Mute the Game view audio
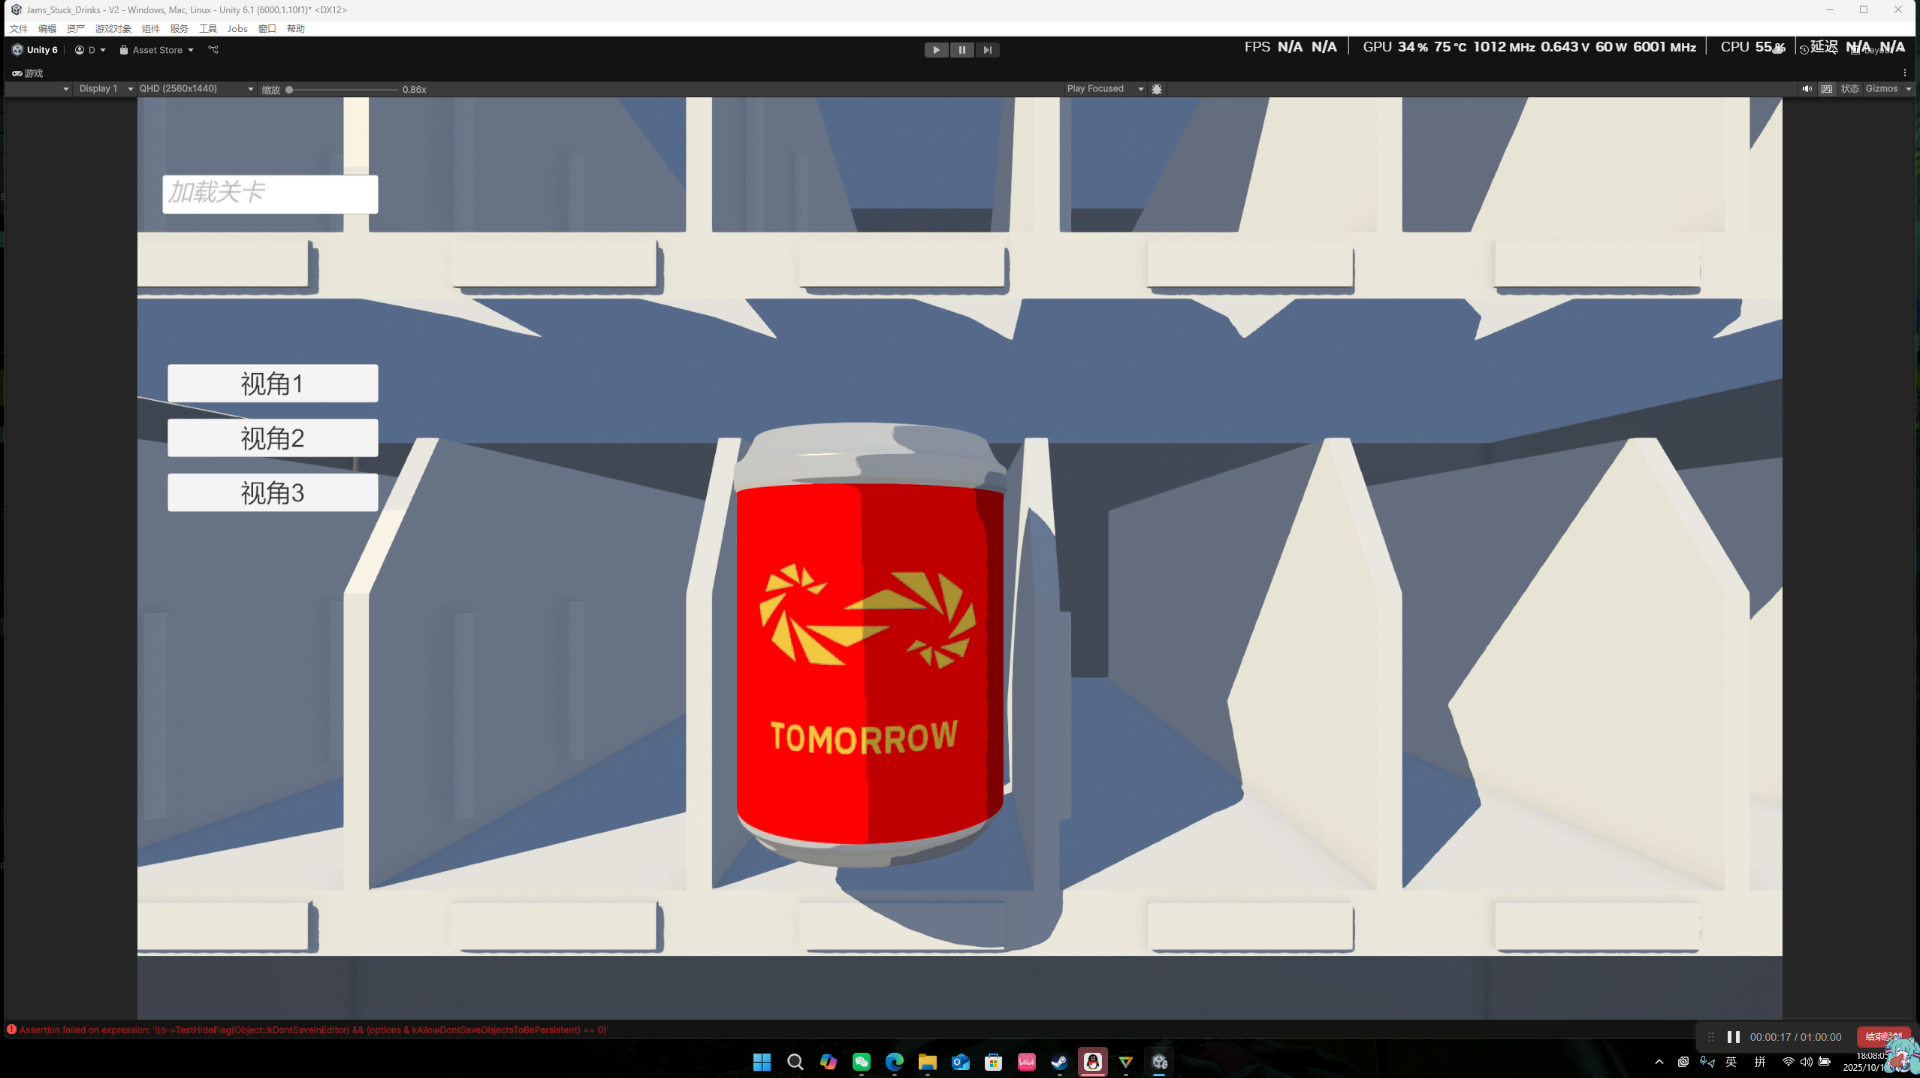 (1807, 89)
